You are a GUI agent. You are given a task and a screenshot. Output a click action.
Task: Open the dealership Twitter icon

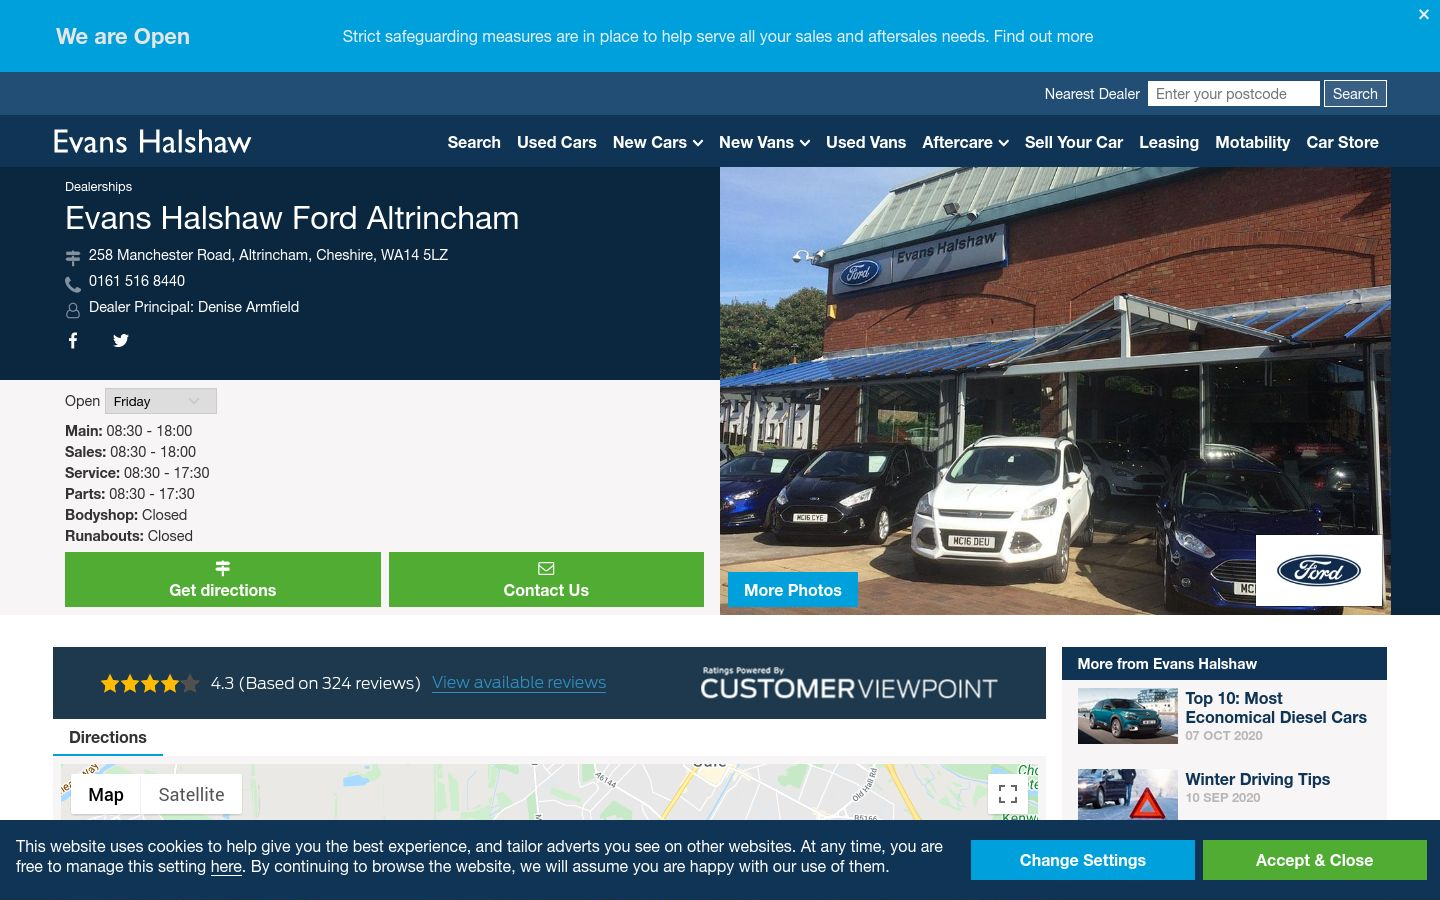click(121, 341)
